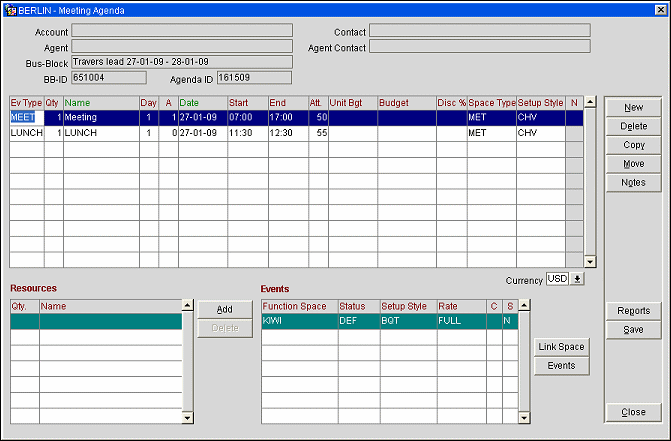Click the Bus-Block input field
The width and height of the screenshot is (671, 441).
click(181, 62)
